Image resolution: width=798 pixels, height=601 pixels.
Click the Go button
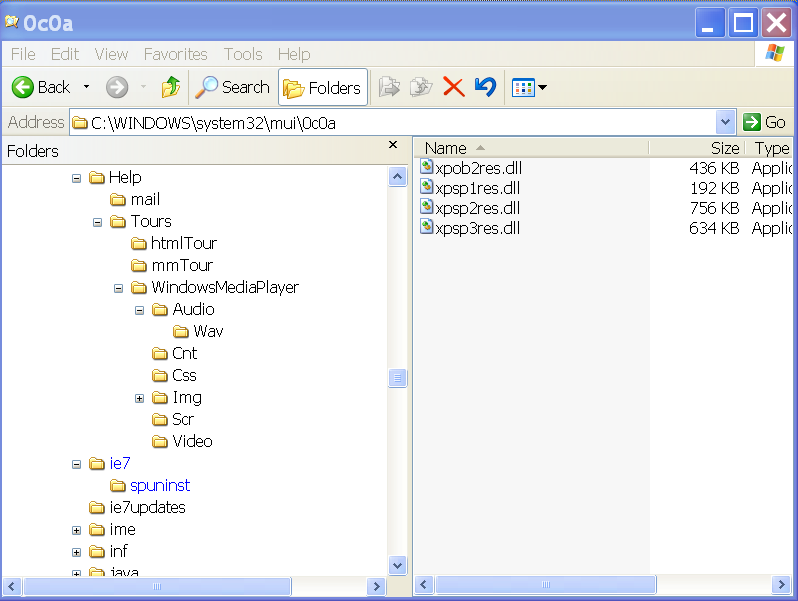[764, 122]
